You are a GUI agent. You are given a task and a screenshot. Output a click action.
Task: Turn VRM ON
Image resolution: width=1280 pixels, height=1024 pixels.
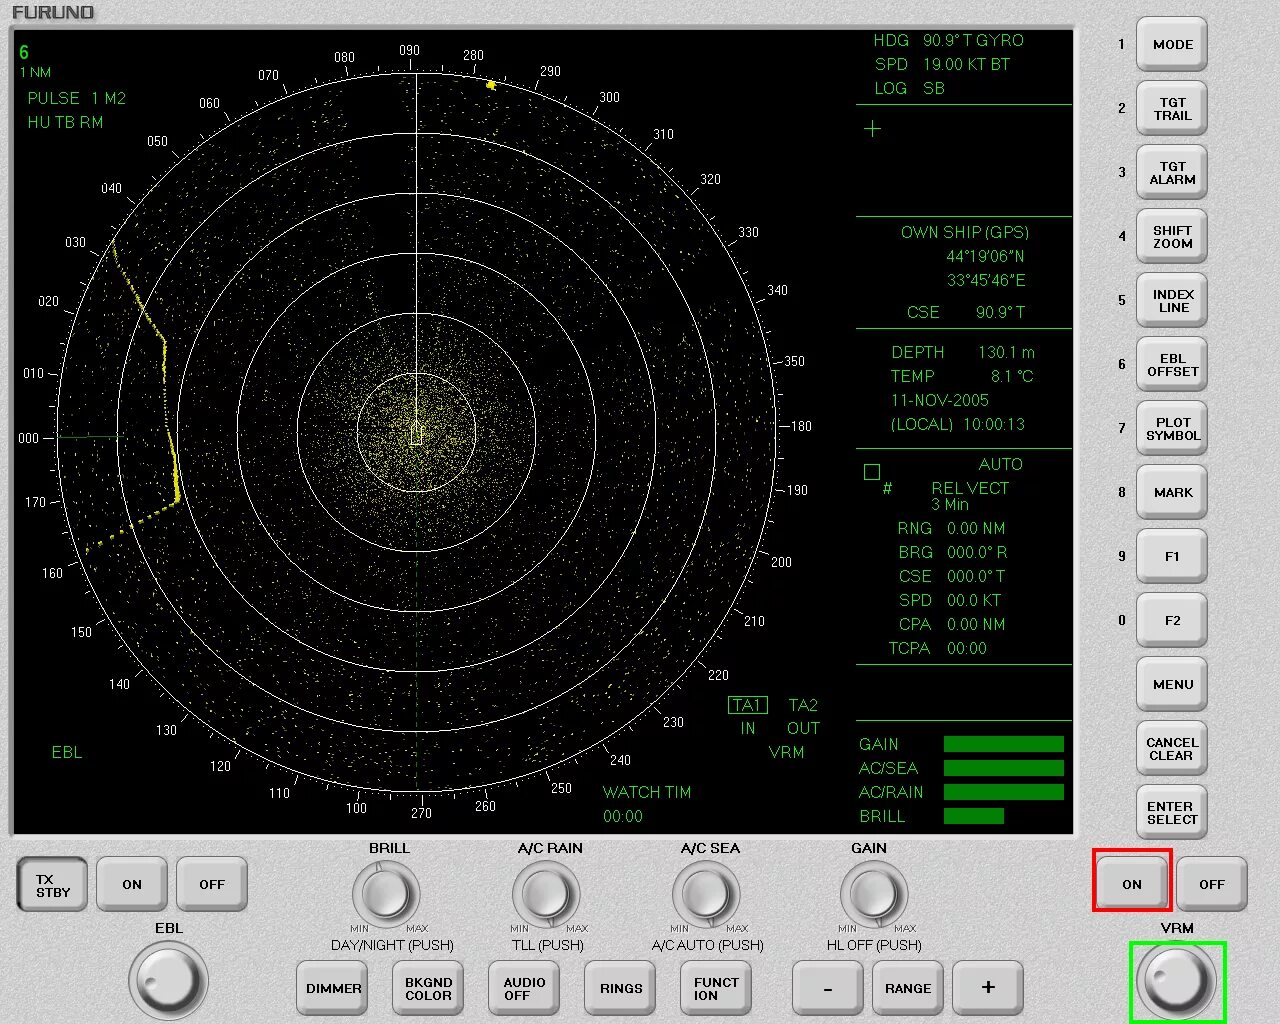(x=1132, y=884)
